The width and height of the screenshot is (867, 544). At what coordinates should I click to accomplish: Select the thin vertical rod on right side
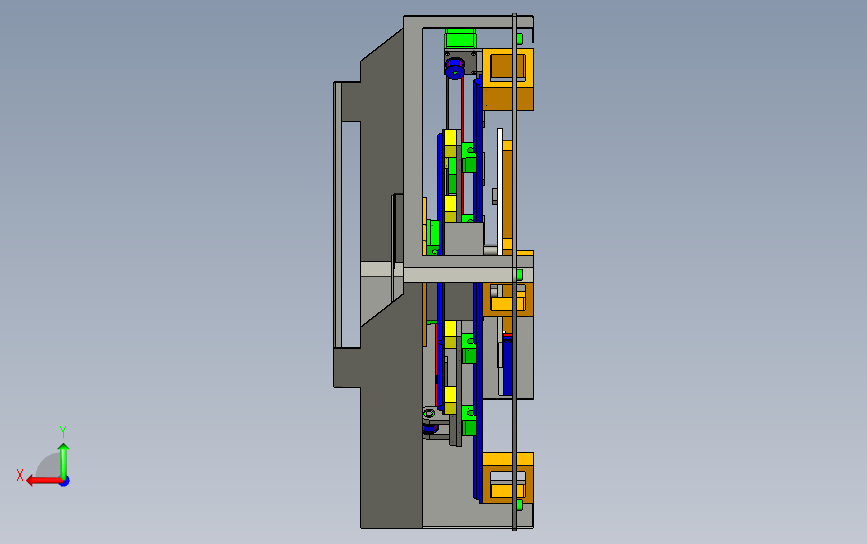pyautogui.click(x=514, y=271)
